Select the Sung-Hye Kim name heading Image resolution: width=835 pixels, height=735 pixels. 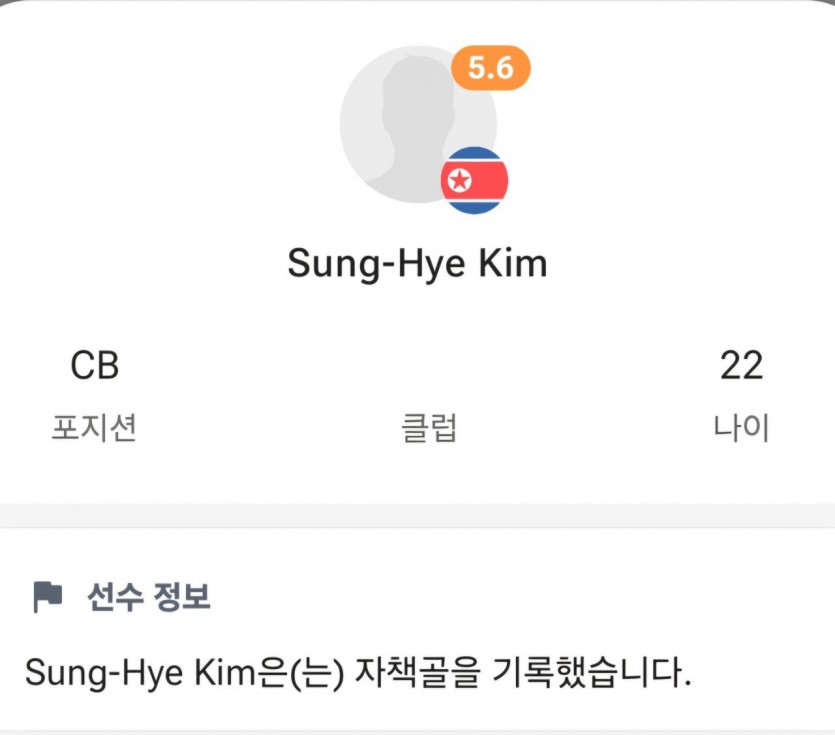click(418, 264)
